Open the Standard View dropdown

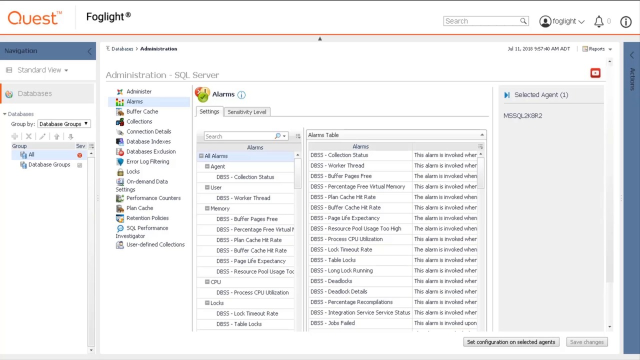click(42, 70)
